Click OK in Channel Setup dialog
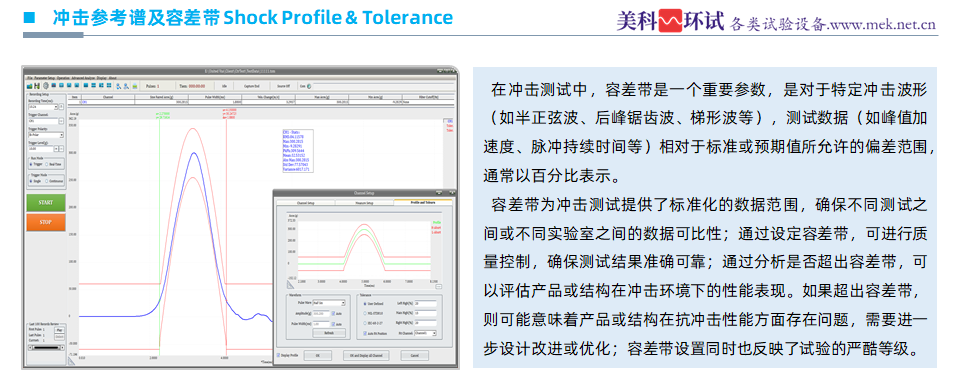Screen dimensions: 953x370 tap(318, 355)
